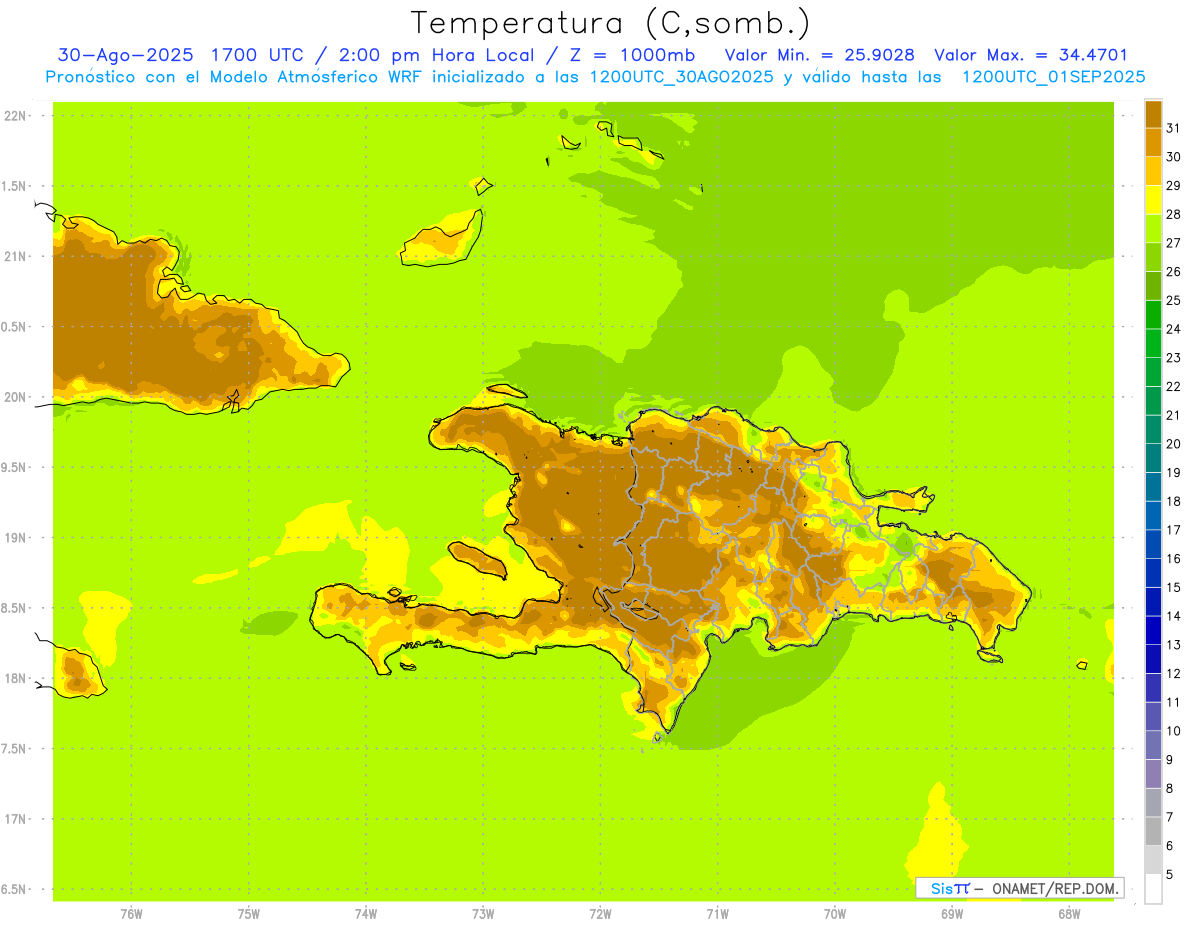Click the '76W' longitude axis label
The height and width of the screenshot is (927, 1200).
131,913
